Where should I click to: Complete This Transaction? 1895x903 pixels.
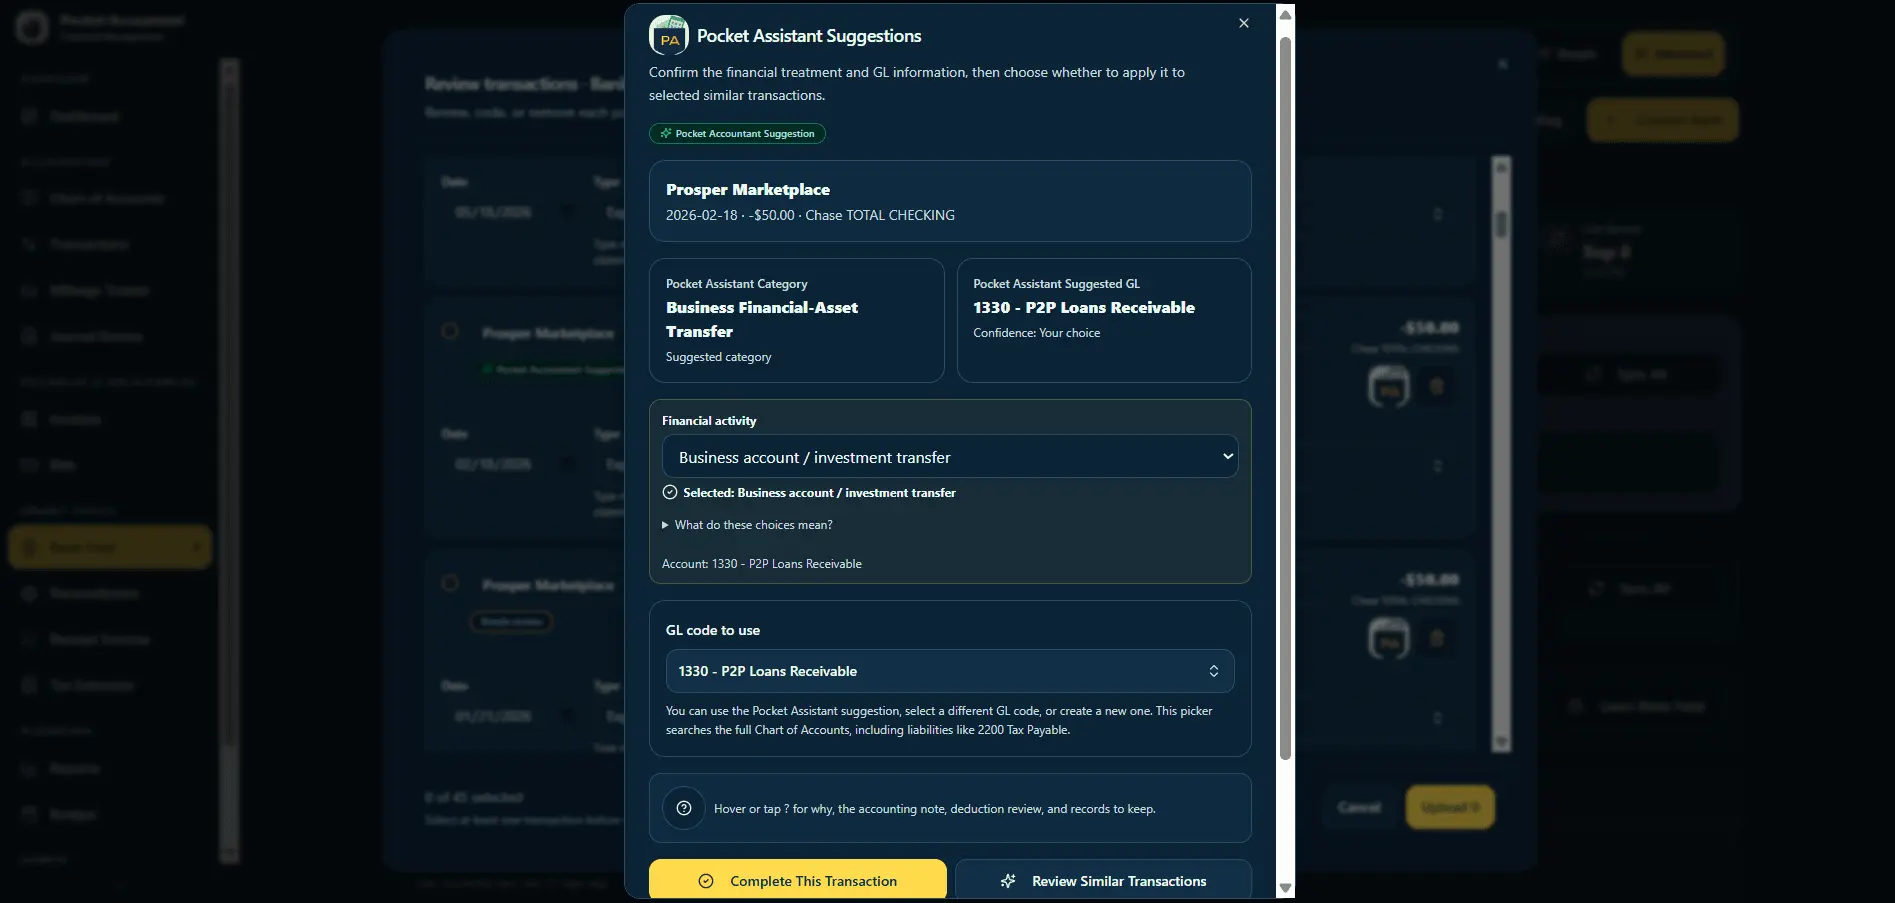click(x=797, y=880)
